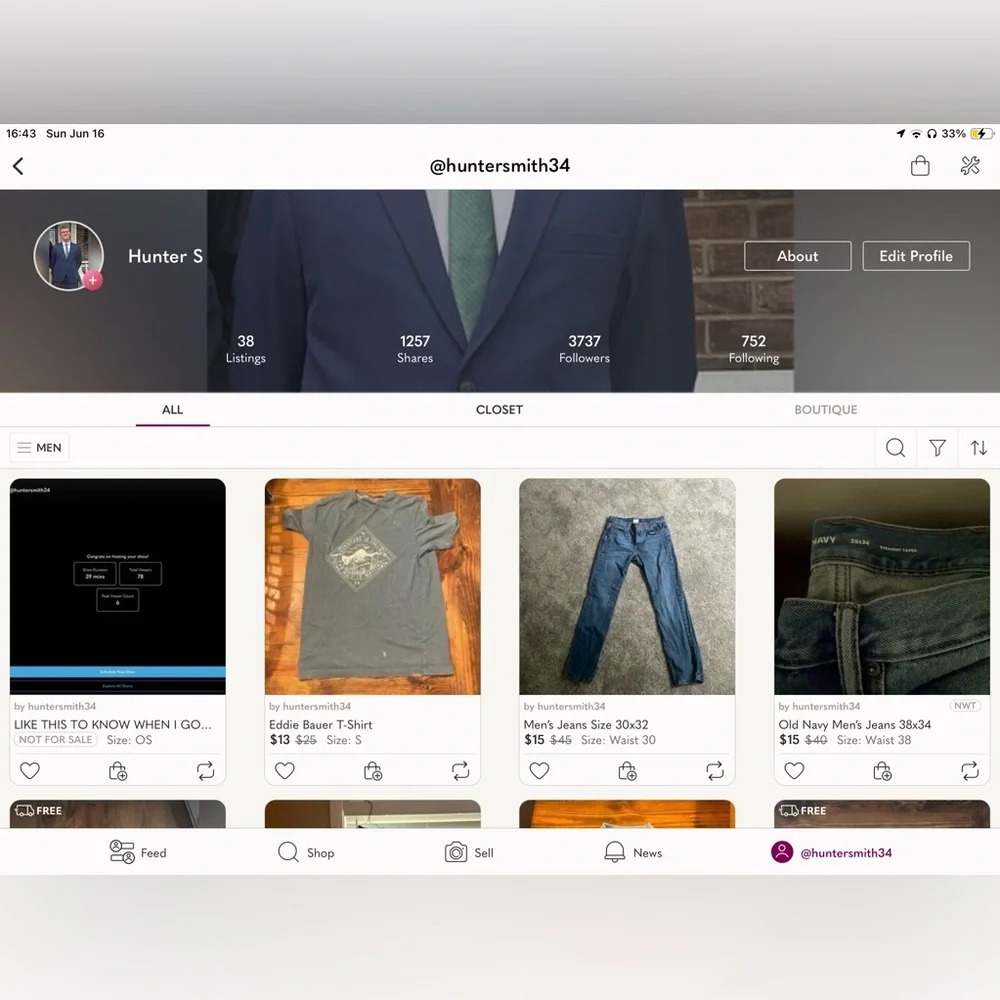Click the NWT tag on Old Navy jeans
1000x1000 pixels.
point(965,705)
